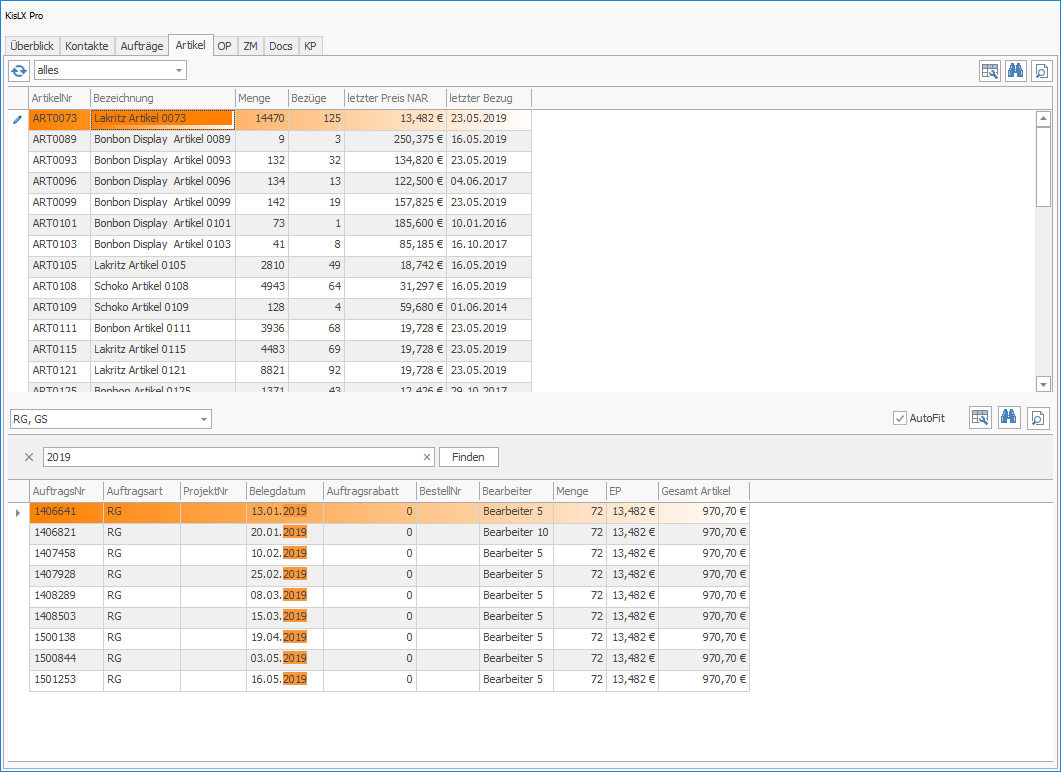Switch to the Aufträge tab
Viewport: 1061px width, 772px height.
(x=141, y=46)
